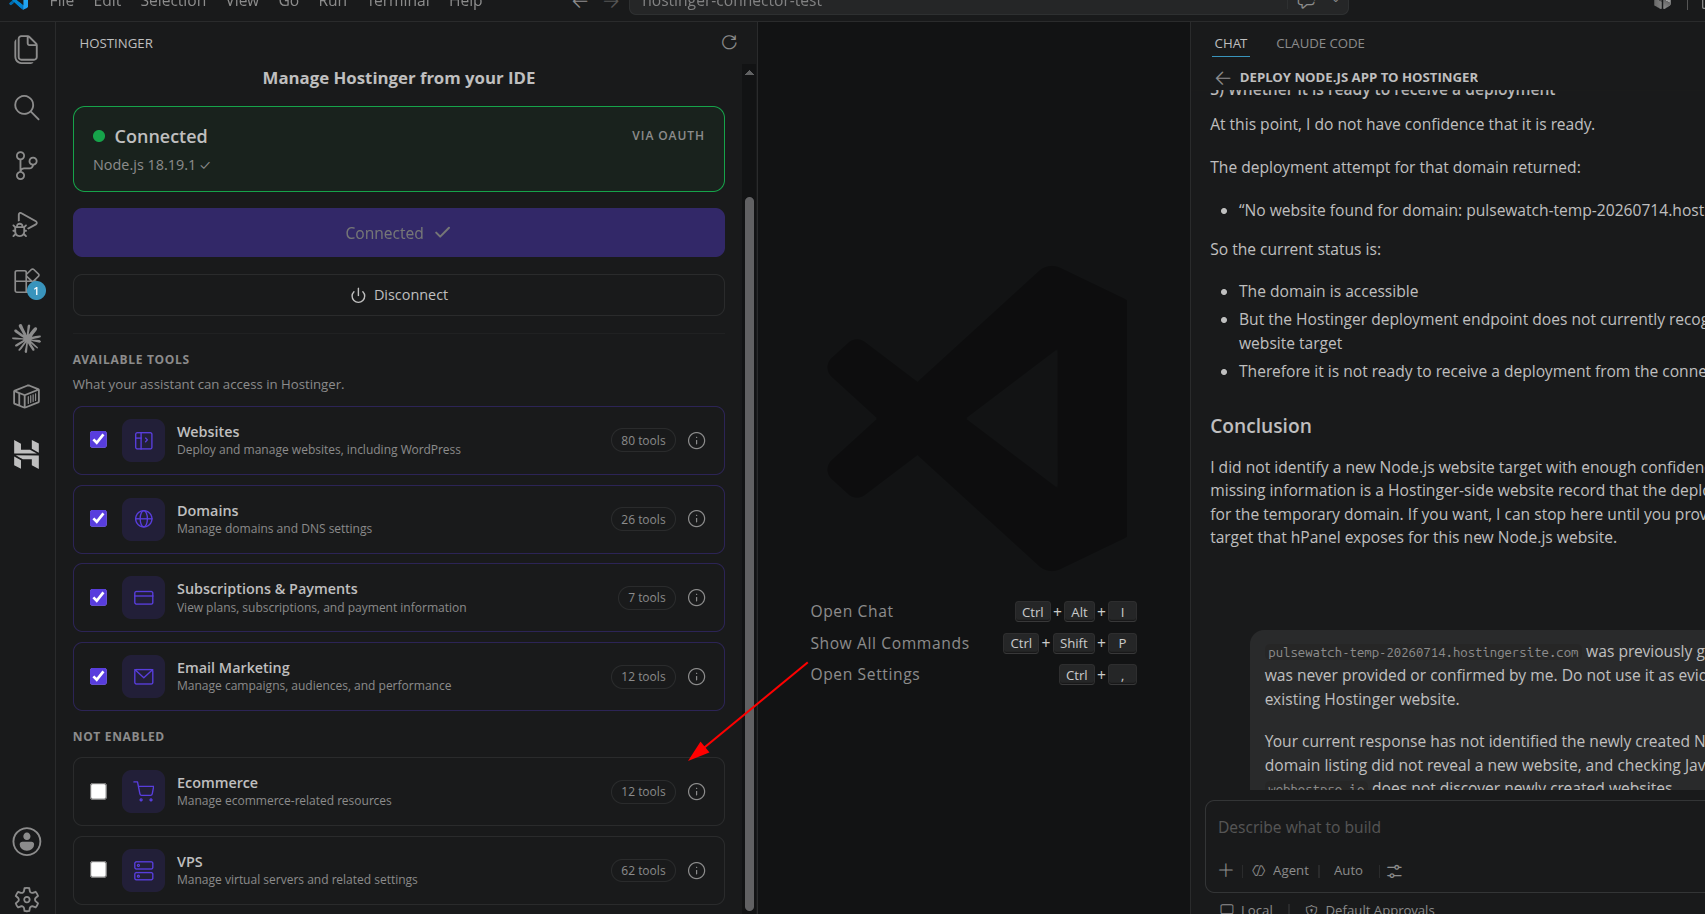Image resolution: width=1705 pixels, height=914 pixels.
Task: Click the Websites layout tile icon
Action: click(144, 441)
